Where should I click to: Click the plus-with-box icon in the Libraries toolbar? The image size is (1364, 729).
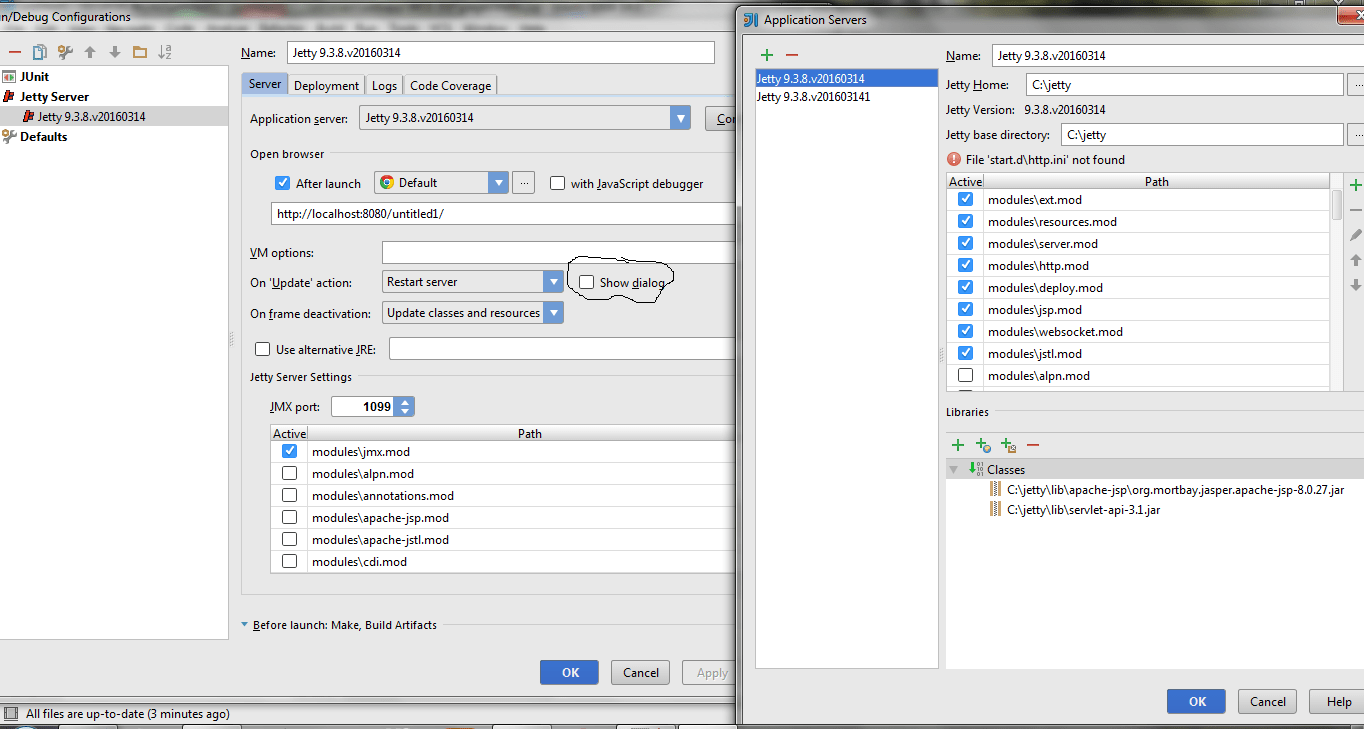coord(1008,445)
